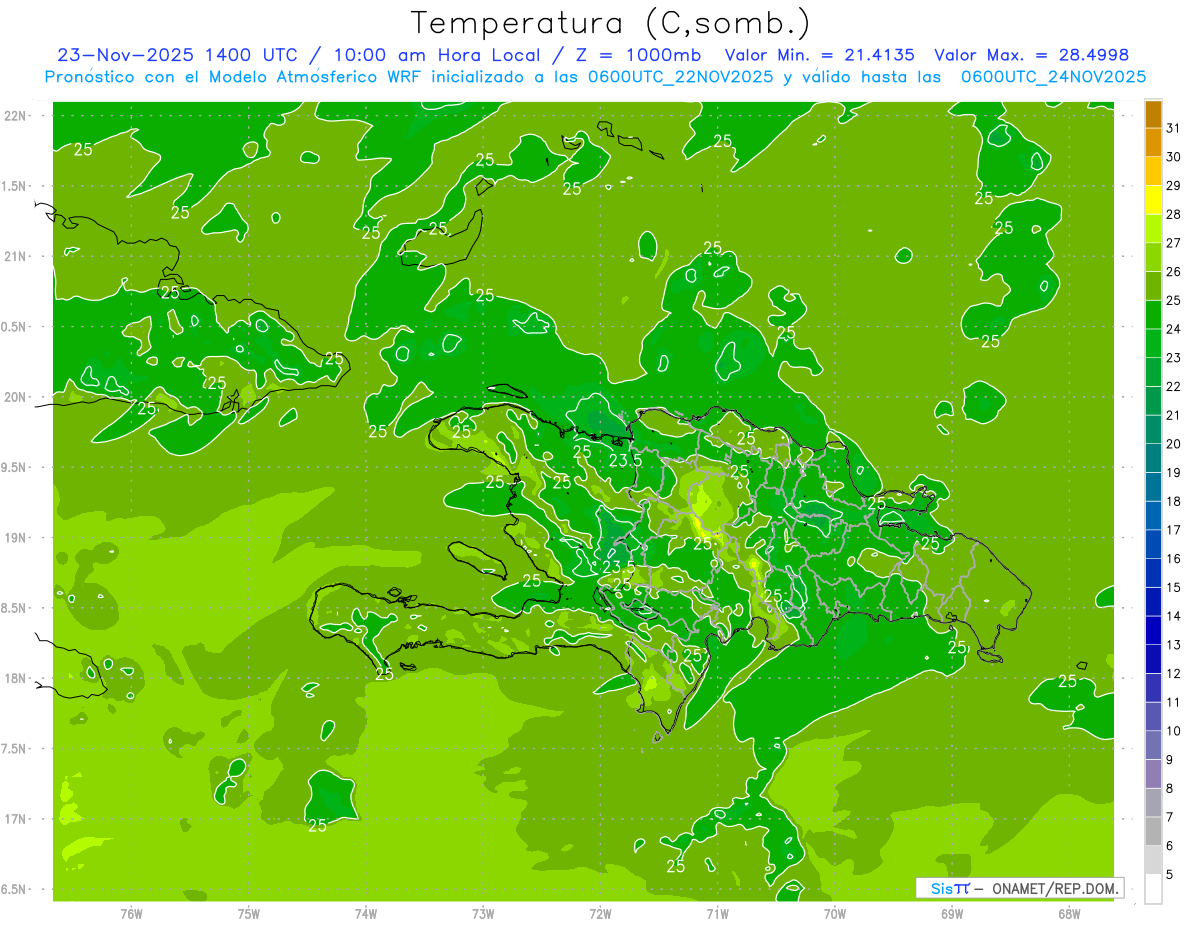Click the '1.5N' latitude tick label
1200x927 pixels.
click(14, 186)
